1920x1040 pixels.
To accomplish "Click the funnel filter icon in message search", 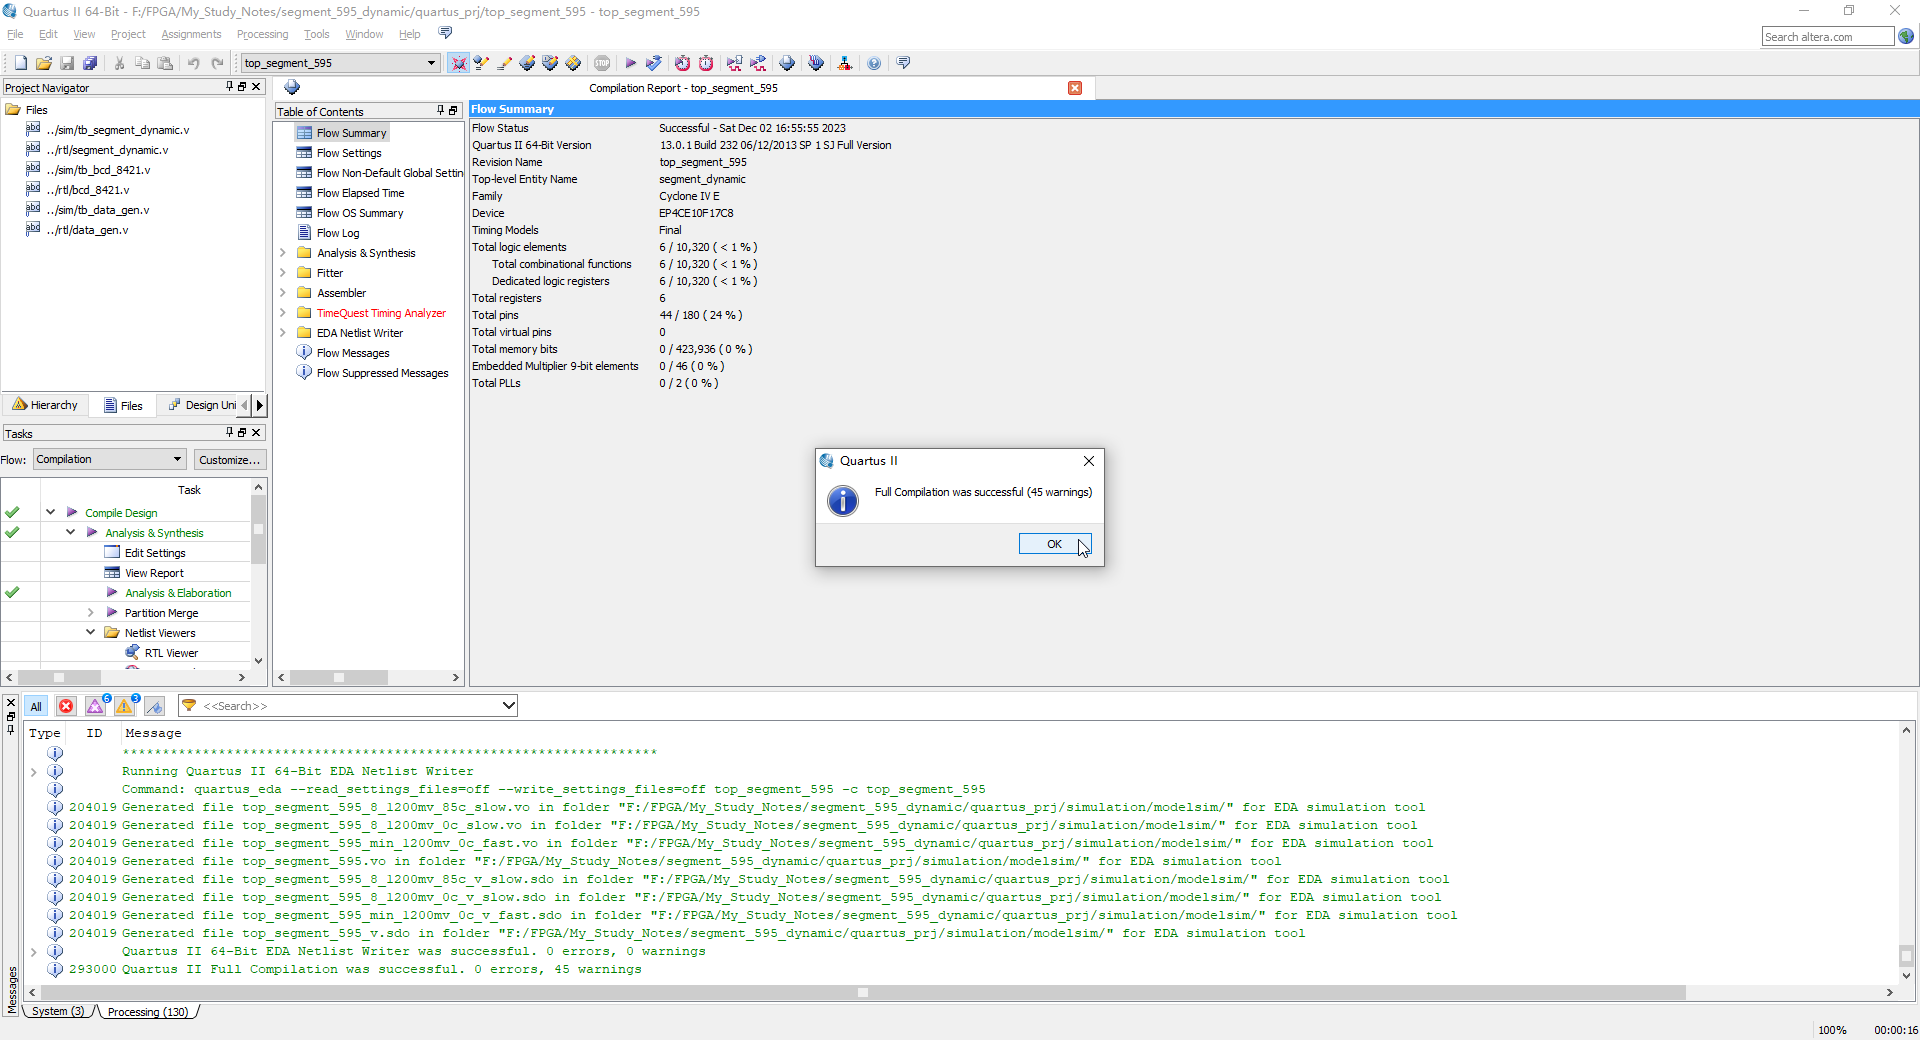I will (189, 706).
